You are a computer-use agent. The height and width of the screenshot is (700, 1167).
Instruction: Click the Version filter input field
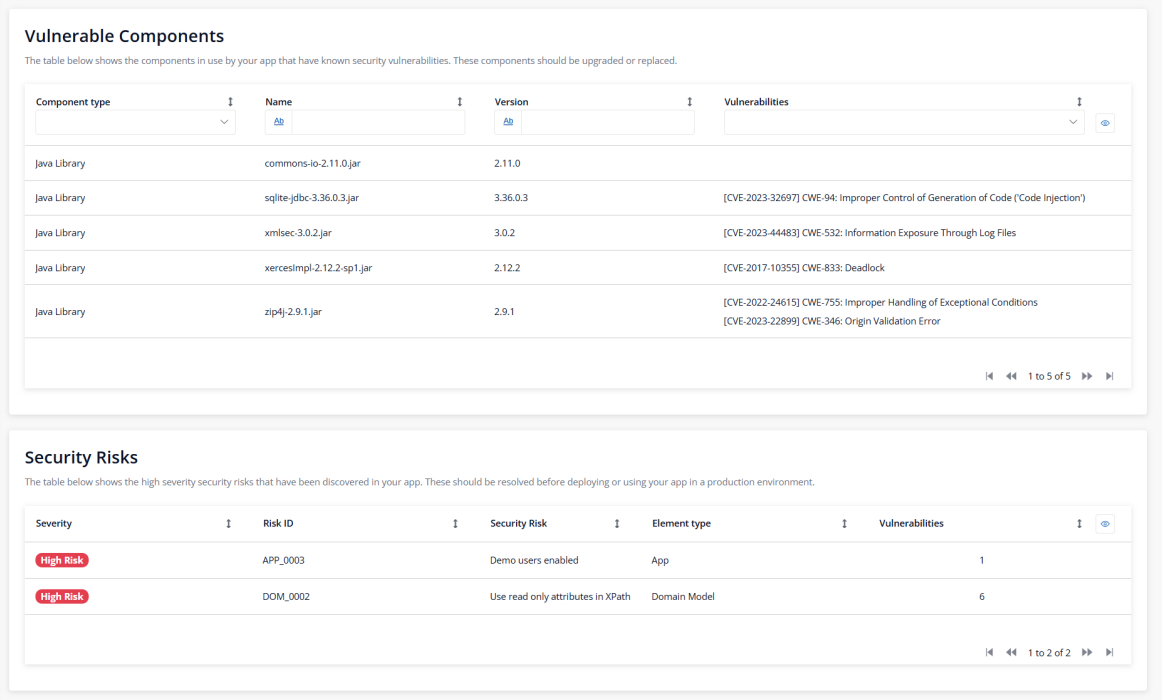[607, 122]
